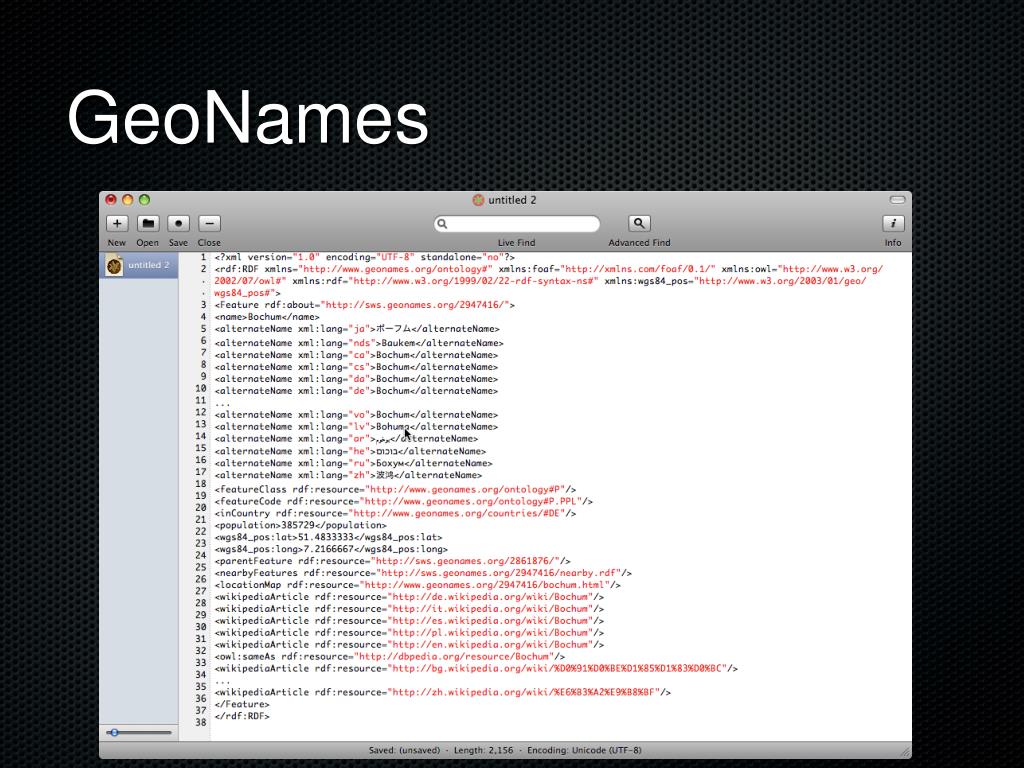1024x768 pixels.
Task: Click the alternateName lang he line
Action: click(350, 451)
